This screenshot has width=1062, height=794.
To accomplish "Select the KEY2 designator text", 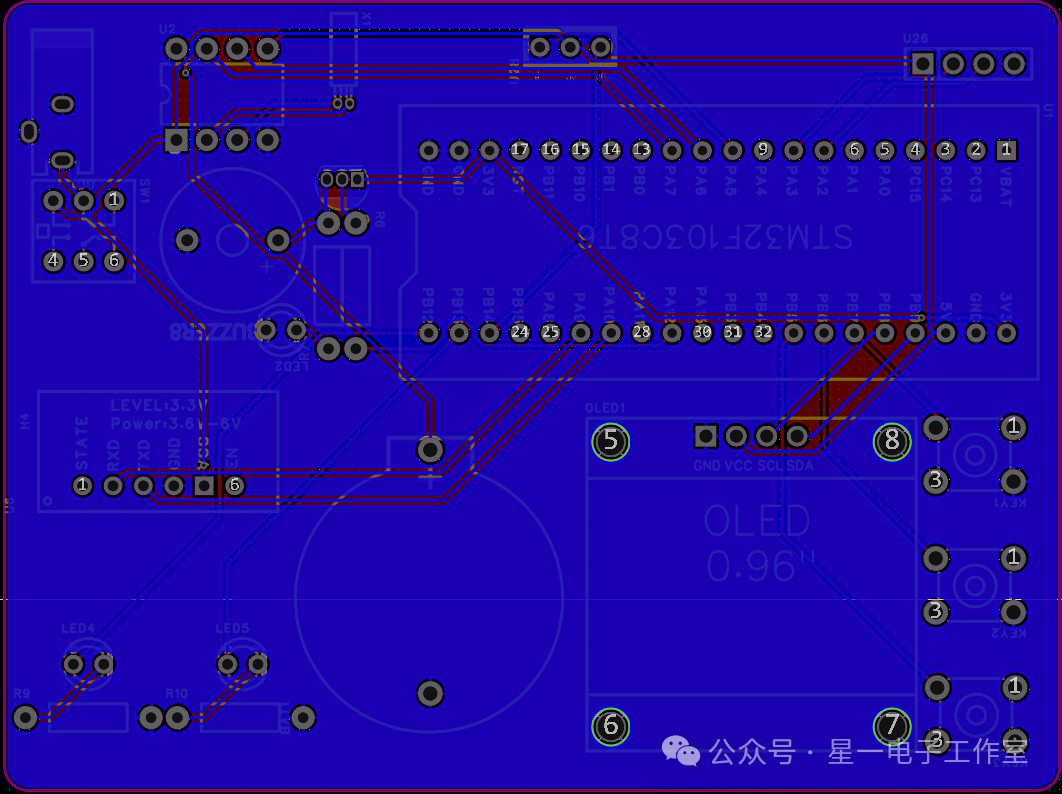I will coord(1010,633).
